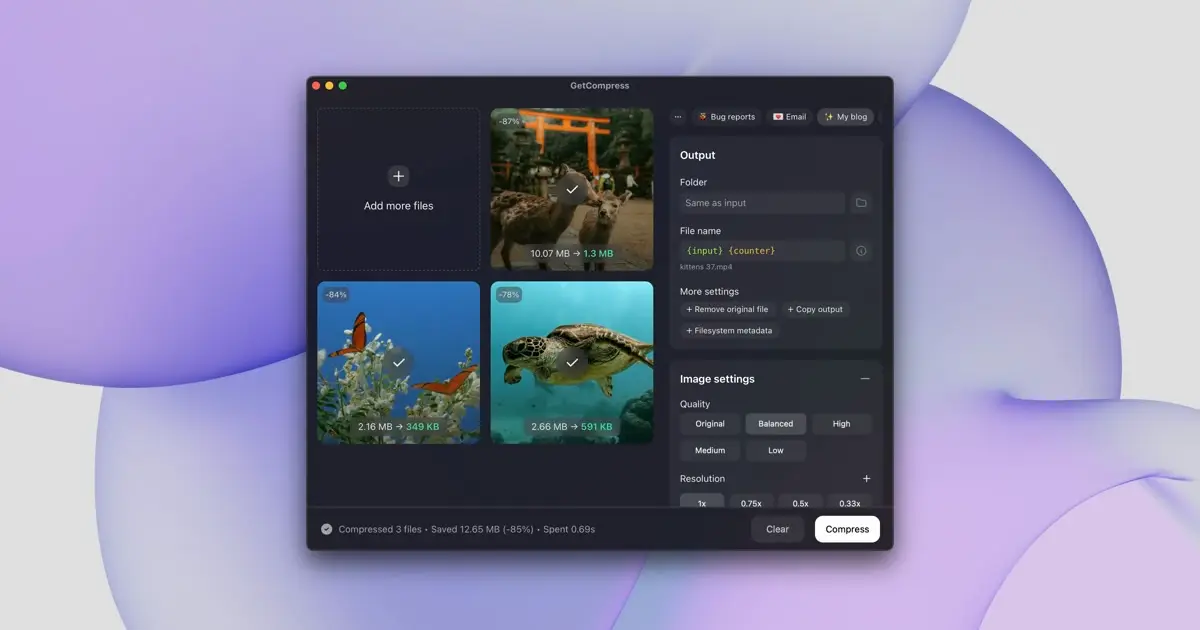Image resolution: width=1200 pixels, height=630 pixels.
Task: Set resolution to 0.33x
Action: click(x=849, y=502)
